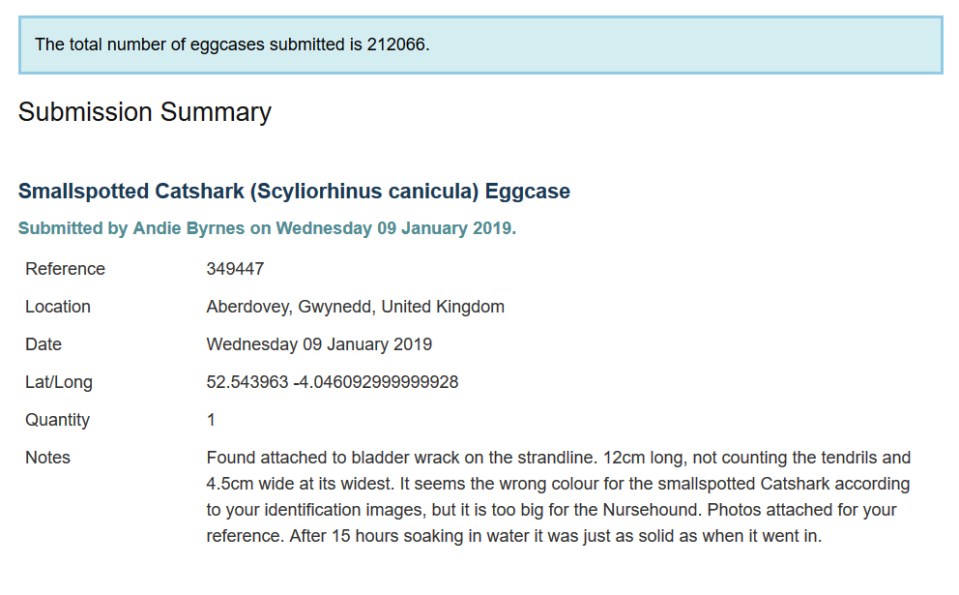This screenshot has height=595, width=959.
Task: Click the Submission Summary heading
Action: click(x=145, y=112)
